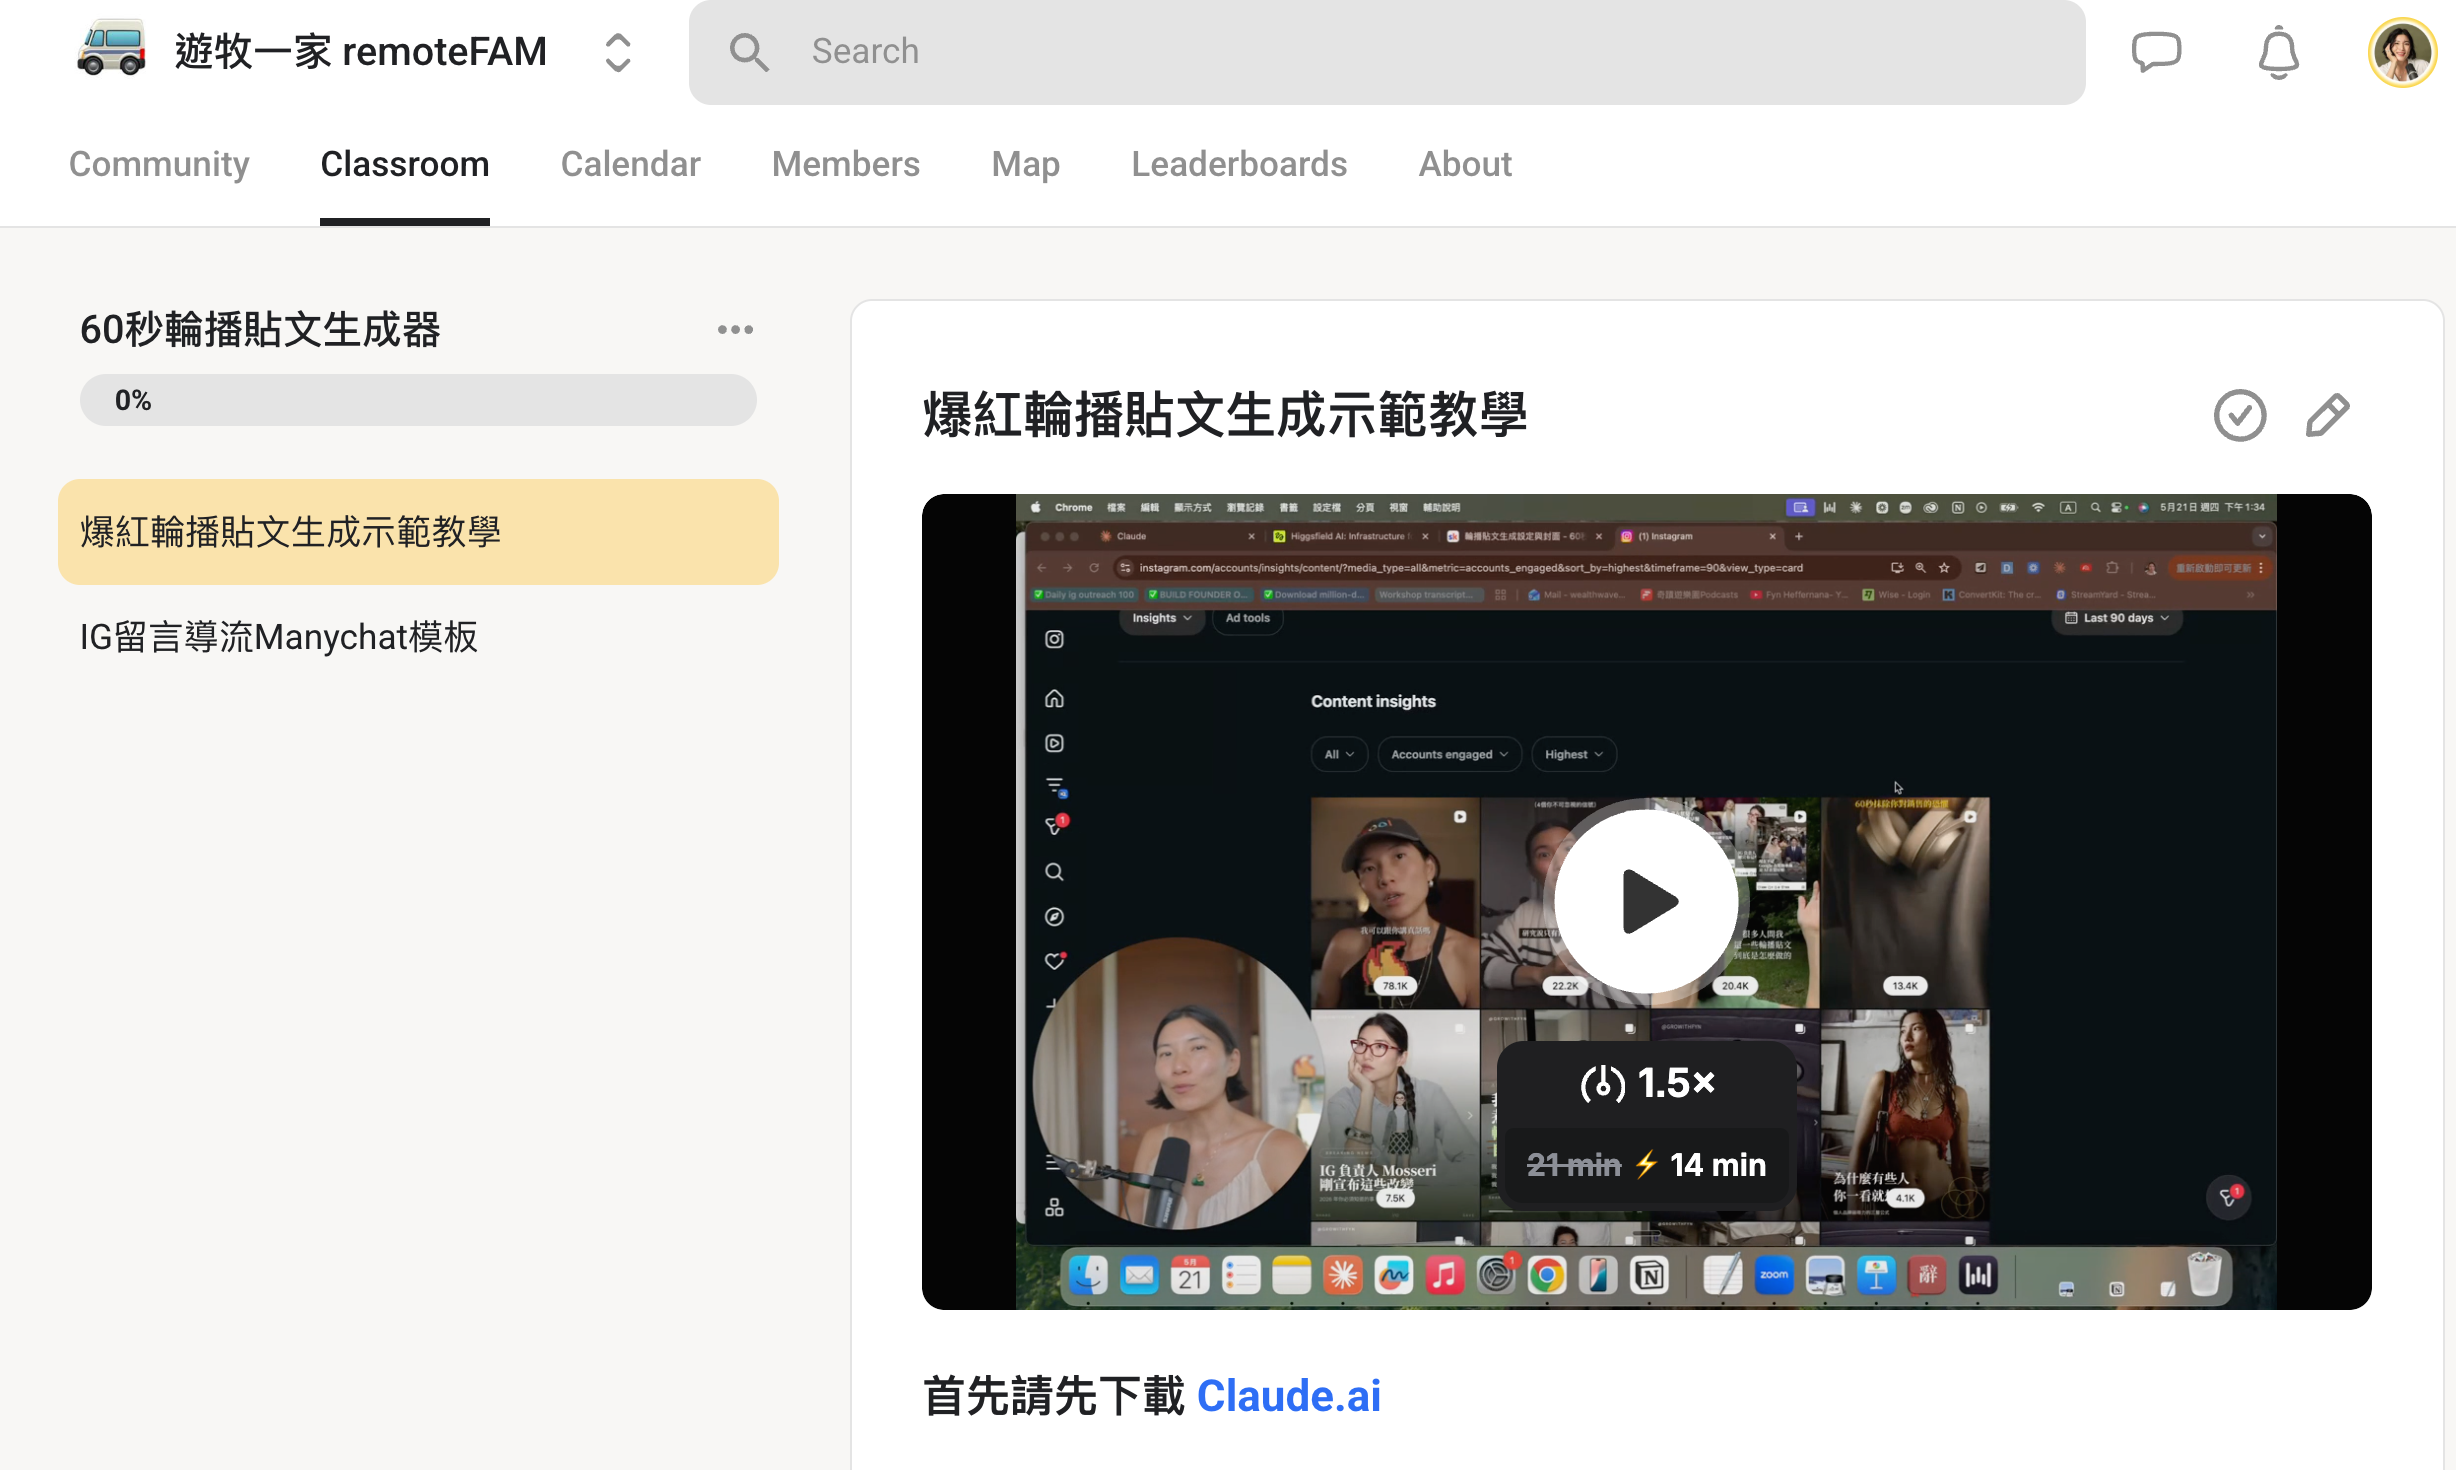The width and height of the screenshot is (2456, 1470).
Task: Switch to the Calendar tab
Action: [630, 163]
